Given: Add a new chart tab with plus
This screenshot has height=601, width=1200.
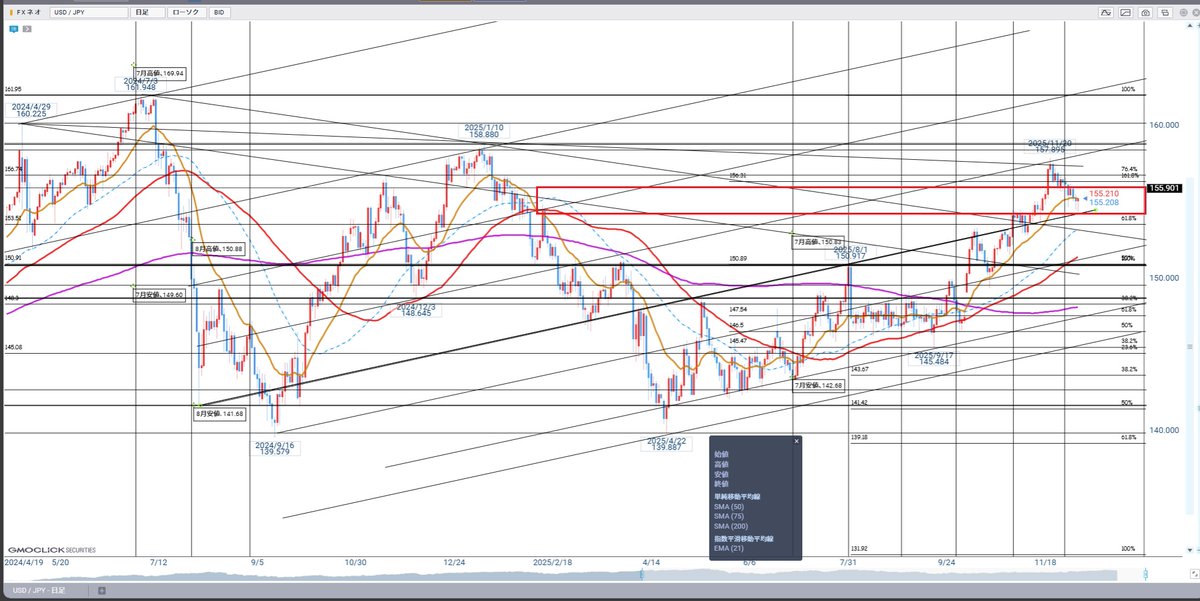Looking at the screenshot, I should (x=101, y=592).
